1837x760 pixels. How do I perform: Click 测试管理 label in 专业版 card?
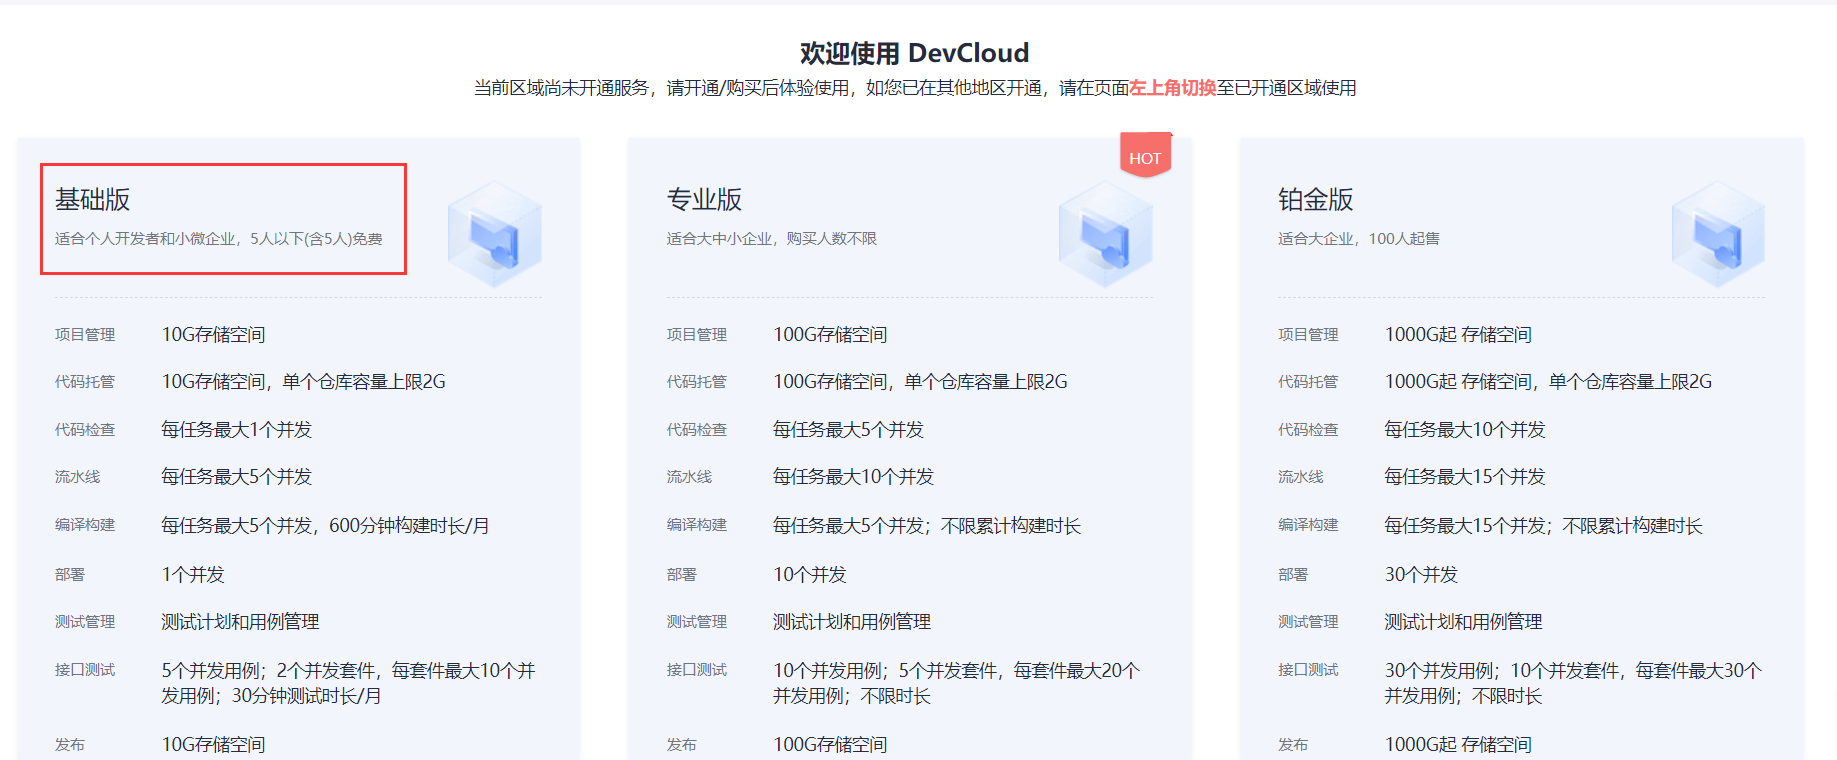click(x=697, y=622)
